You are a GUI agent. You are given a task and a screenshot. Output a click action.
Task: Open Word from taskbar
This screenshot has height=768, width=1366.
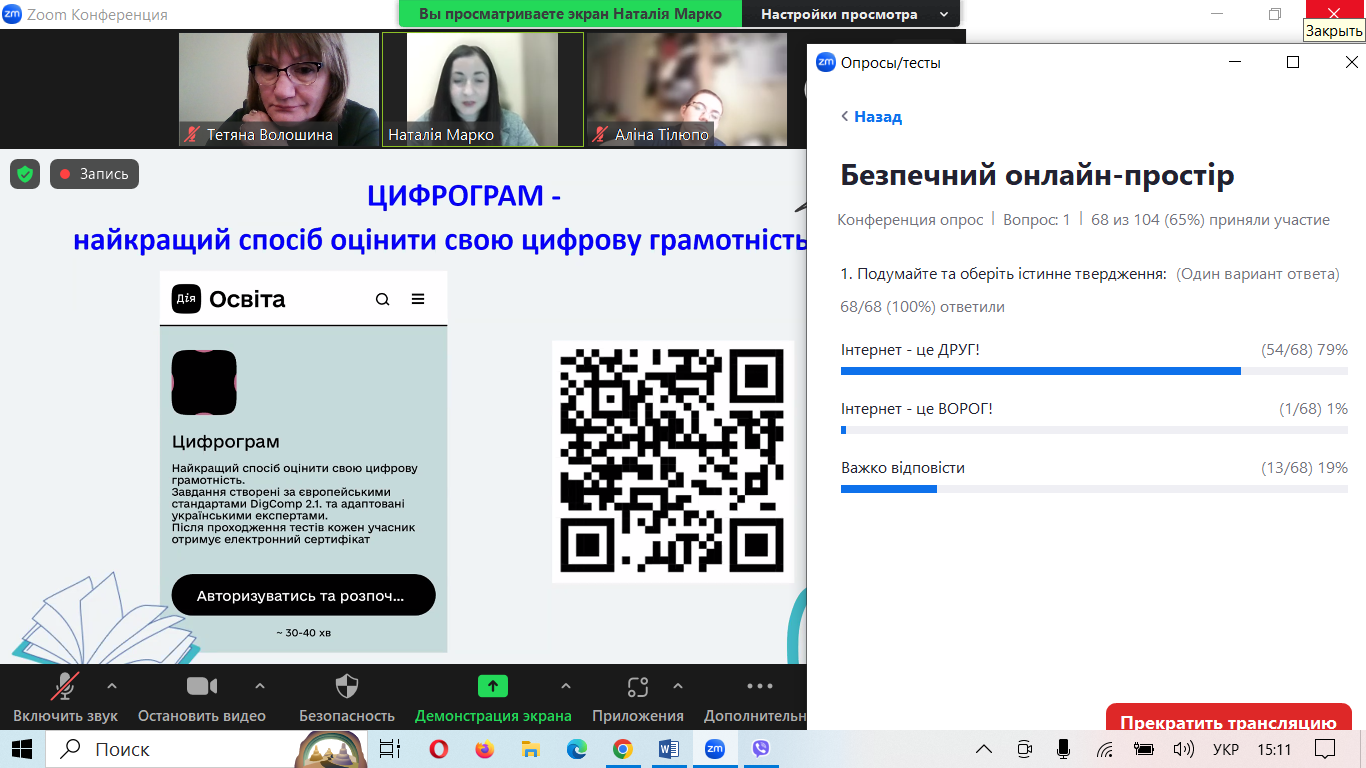coord(669,749)
